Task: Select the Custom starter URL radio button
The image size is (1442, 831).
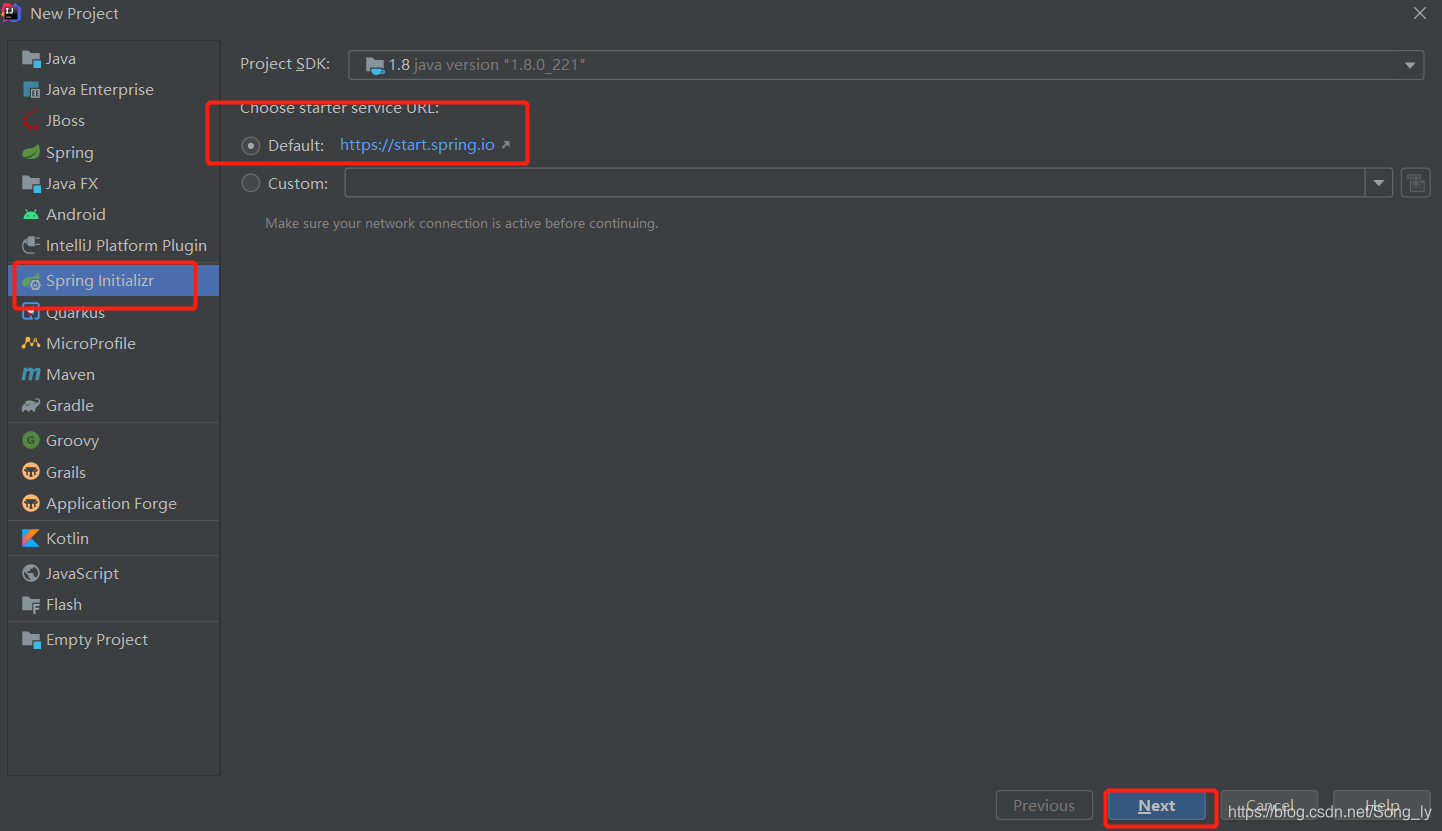Action: [251, 183]
